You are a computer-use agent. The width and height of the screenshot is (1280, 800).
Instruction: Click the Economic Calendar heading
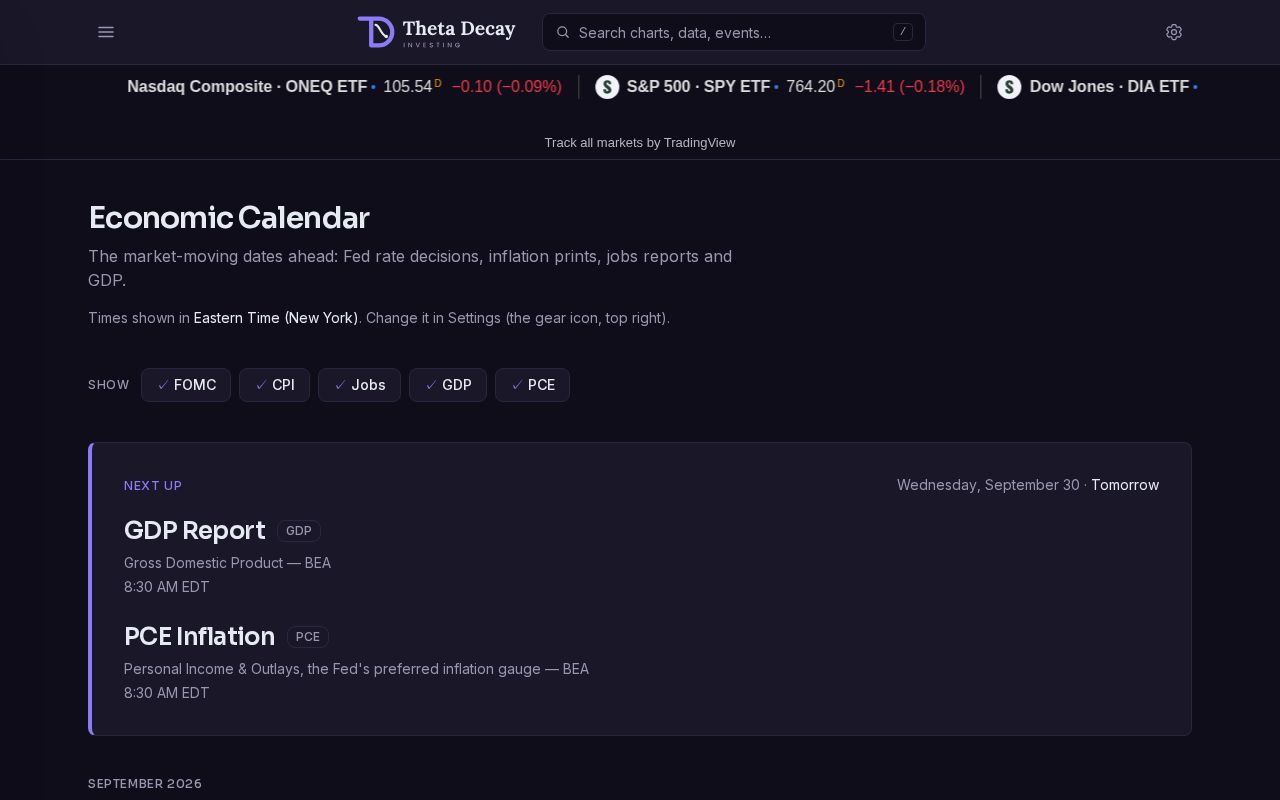point(229,217)
